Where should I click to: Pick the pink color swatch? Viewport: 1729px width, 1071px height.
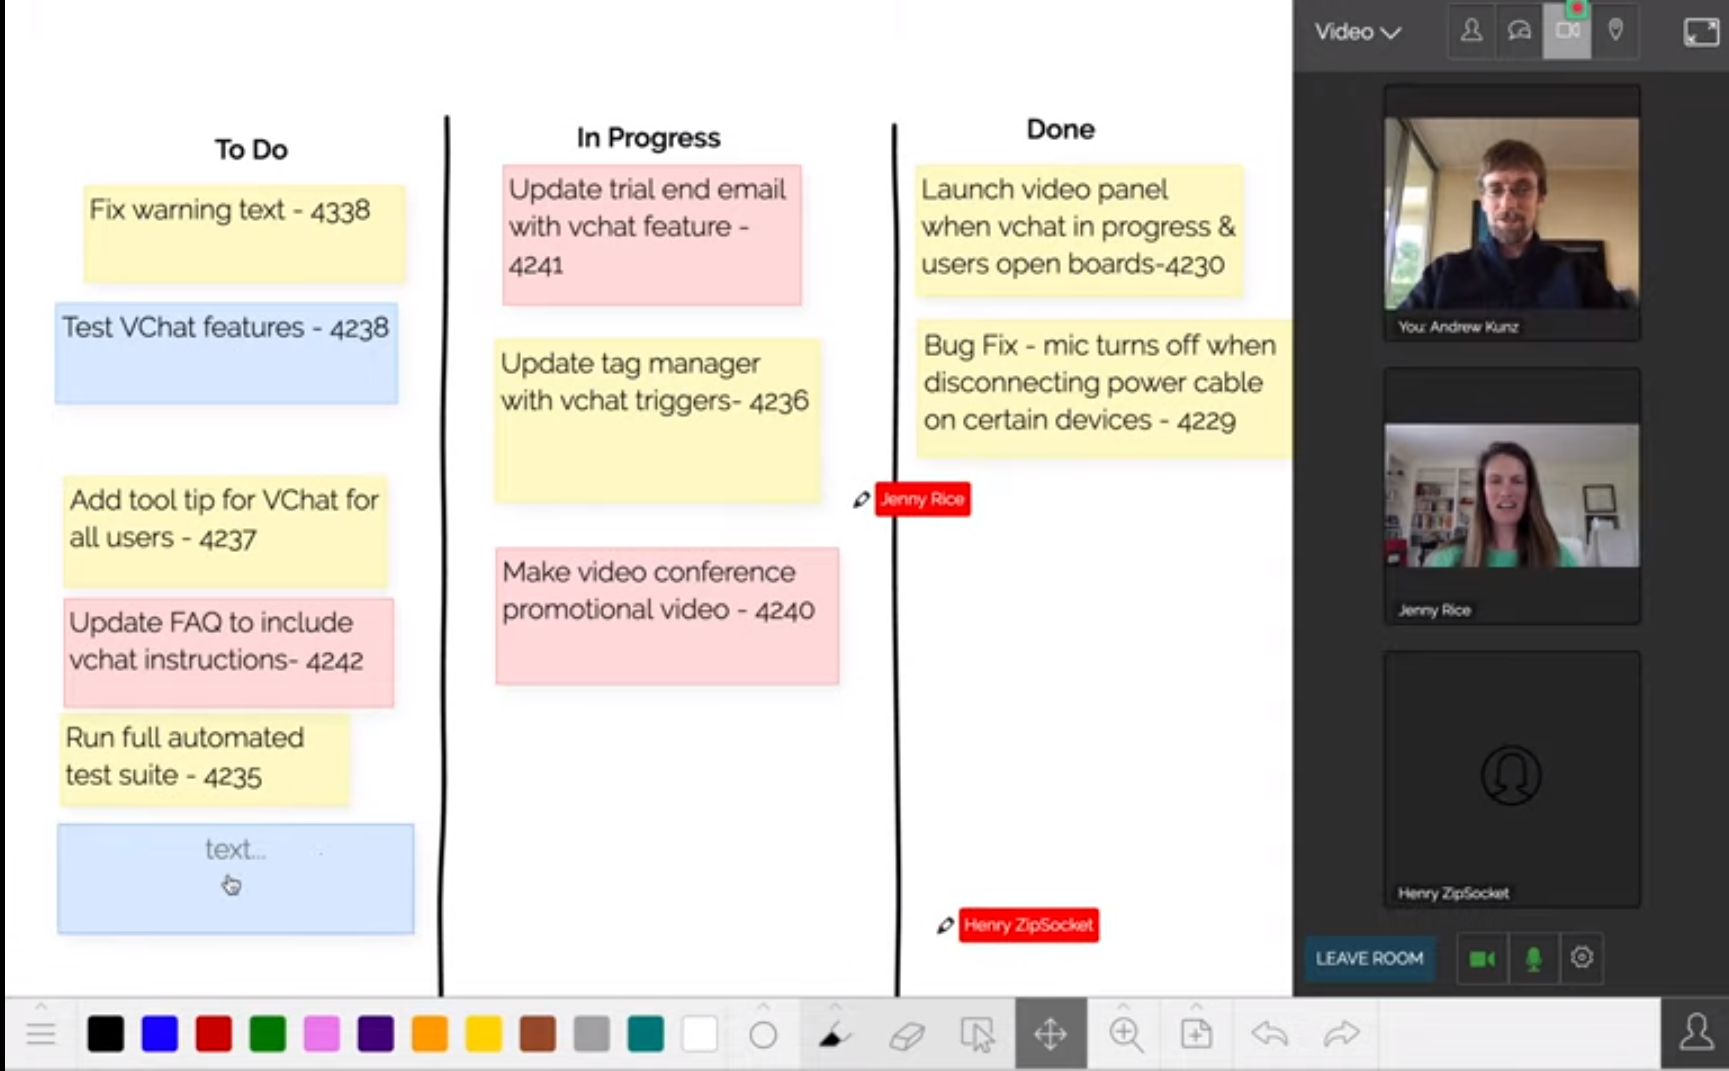point(321,1034)
